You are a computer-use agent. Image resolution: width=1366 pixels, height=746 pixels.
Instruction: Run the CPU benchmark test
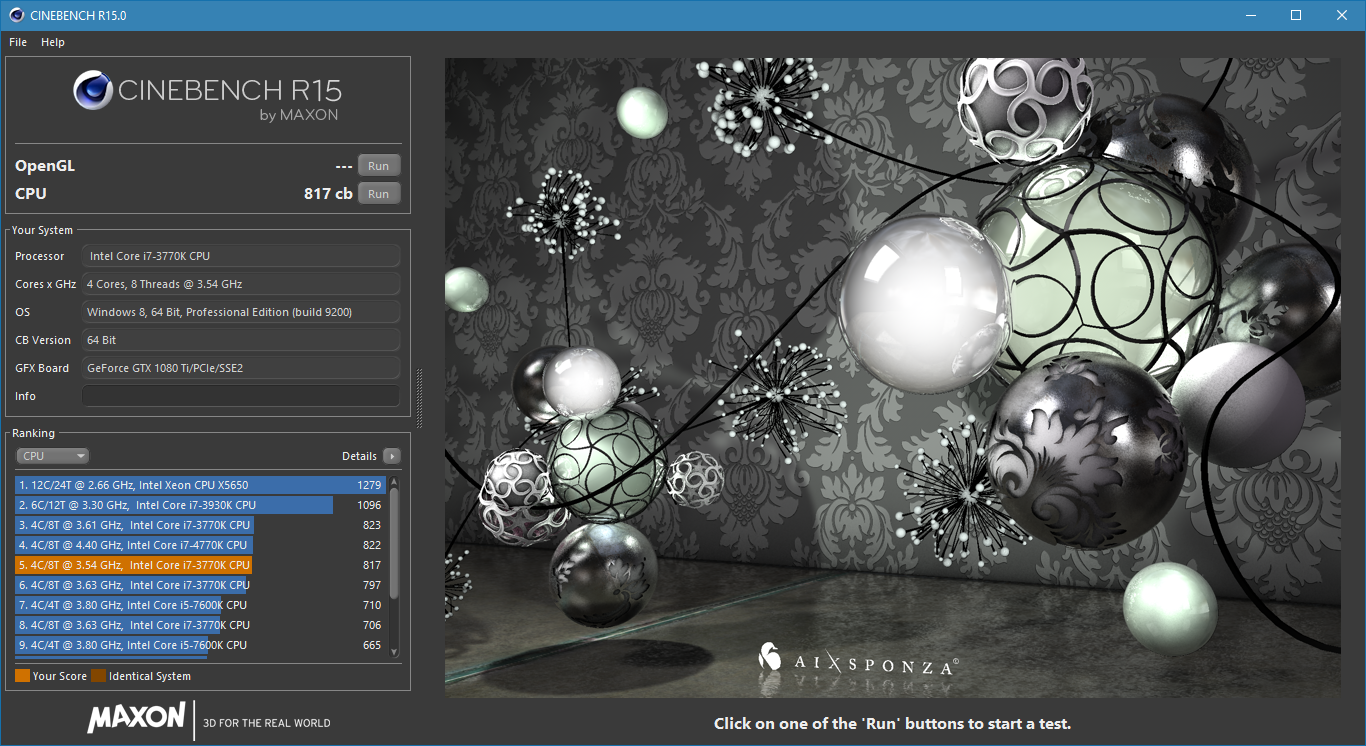379,194
